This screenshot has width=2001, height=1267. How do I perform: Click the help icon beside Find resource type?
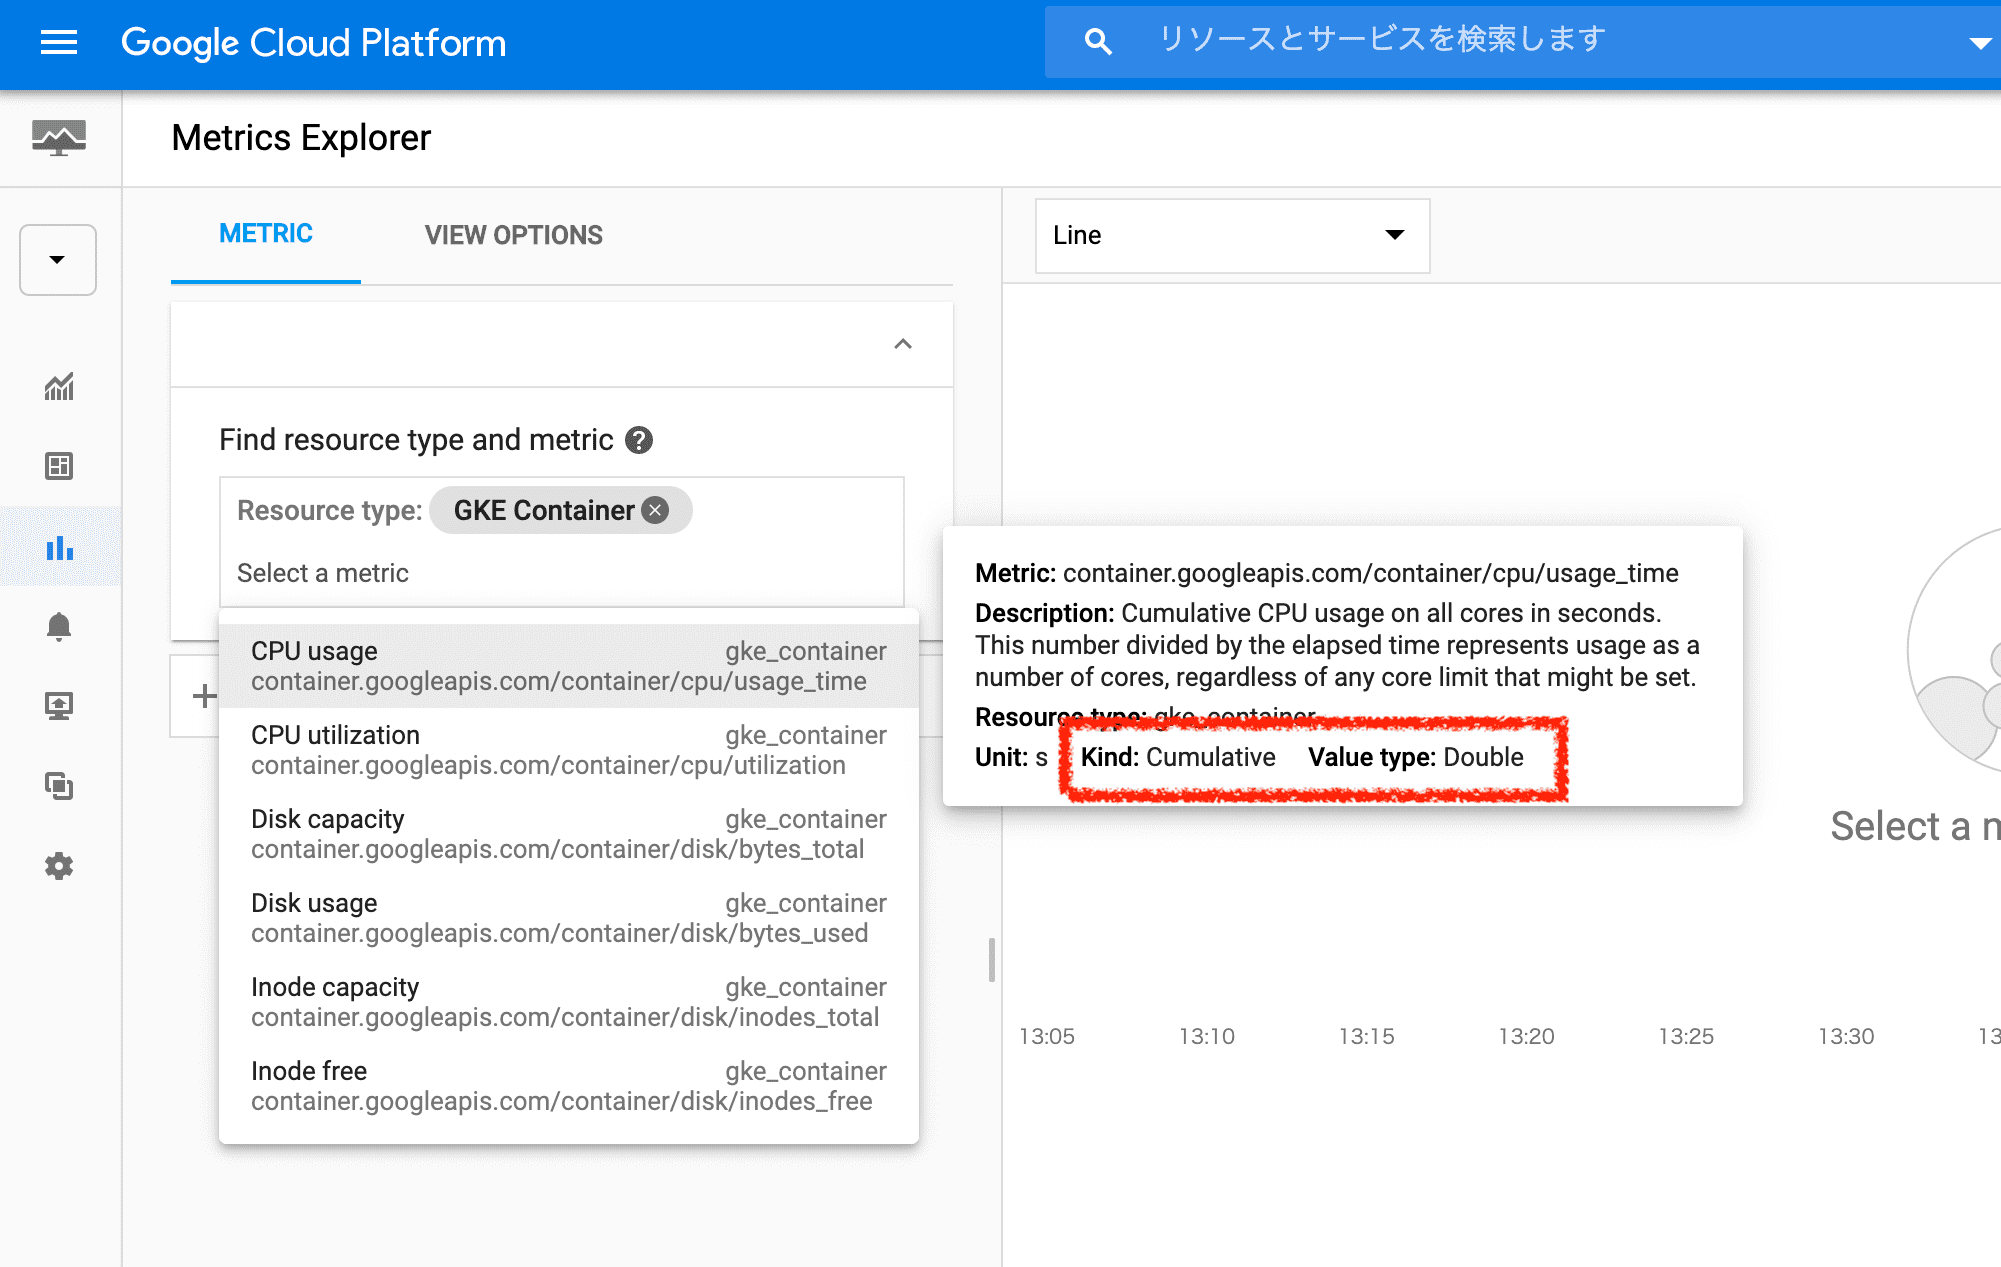[x=639, y=440]
